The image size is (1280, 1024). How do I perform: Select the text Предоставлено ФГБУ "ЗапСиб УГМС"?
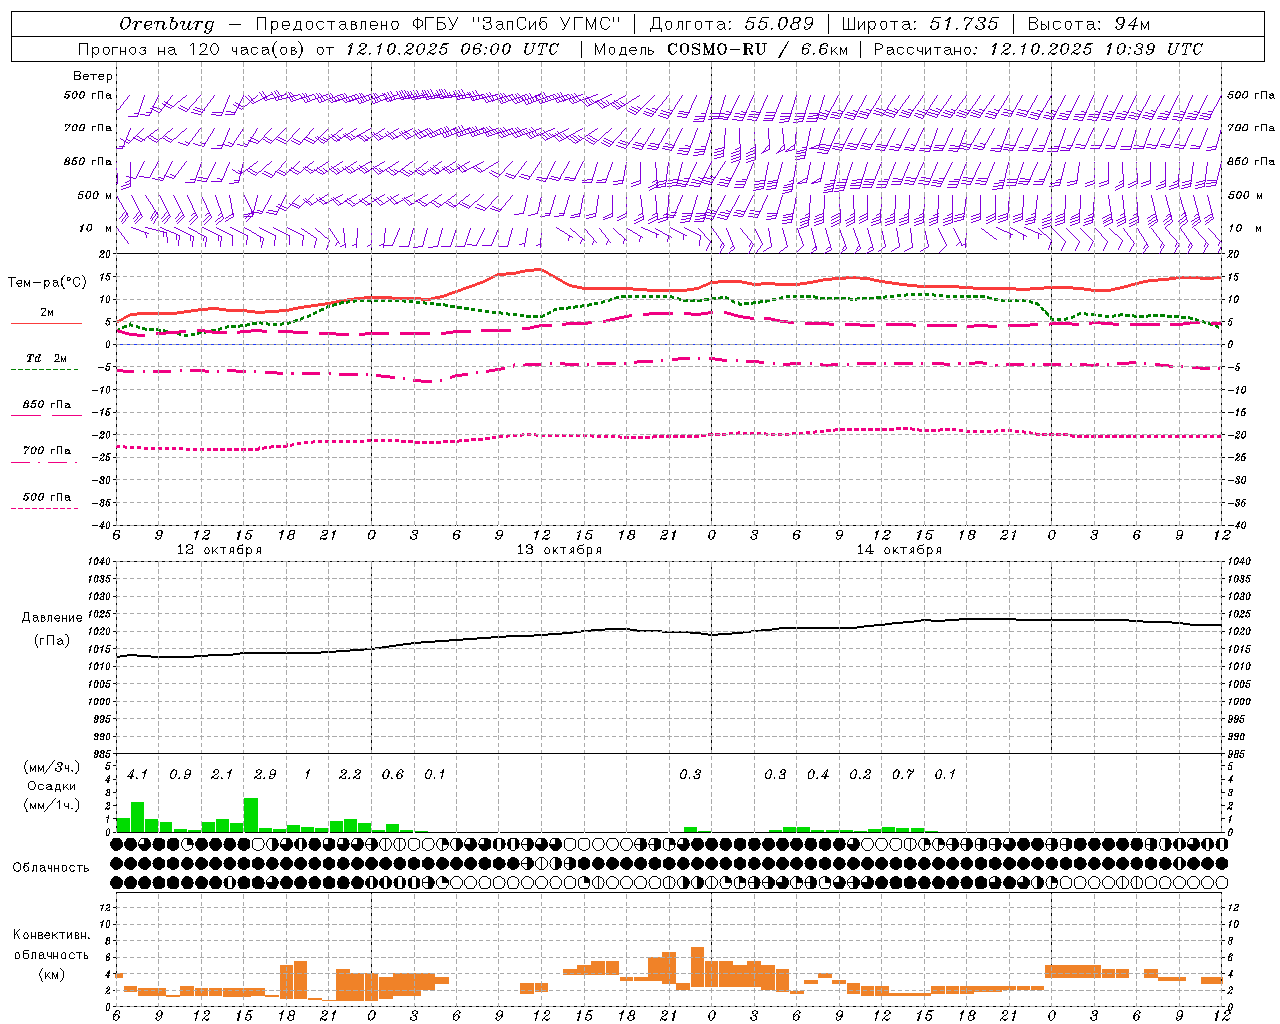(438, 24)
